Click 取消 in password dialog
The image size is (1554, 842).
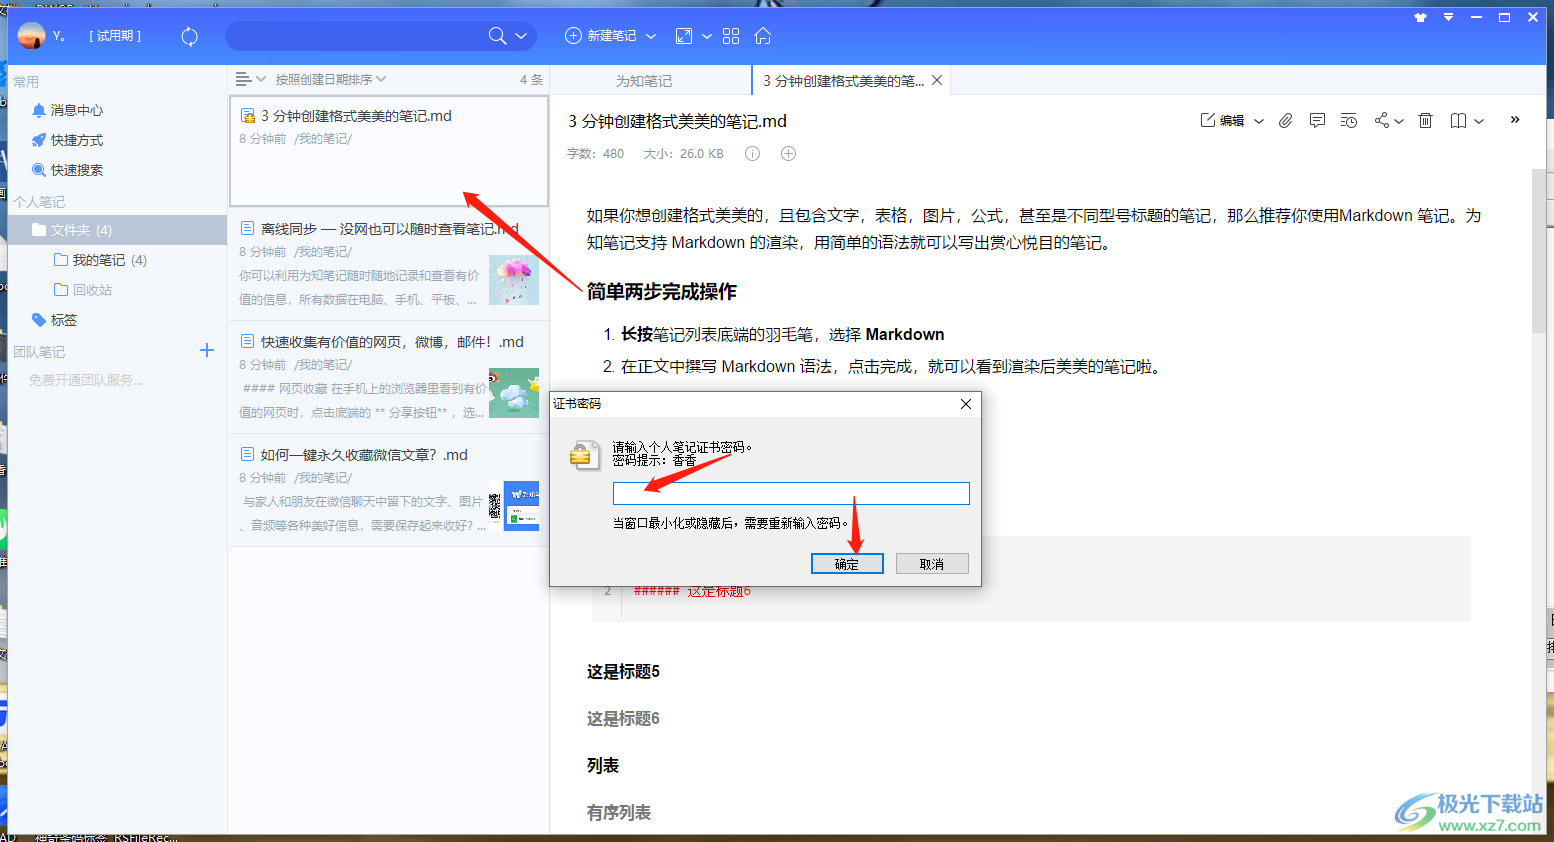(932, 564)
